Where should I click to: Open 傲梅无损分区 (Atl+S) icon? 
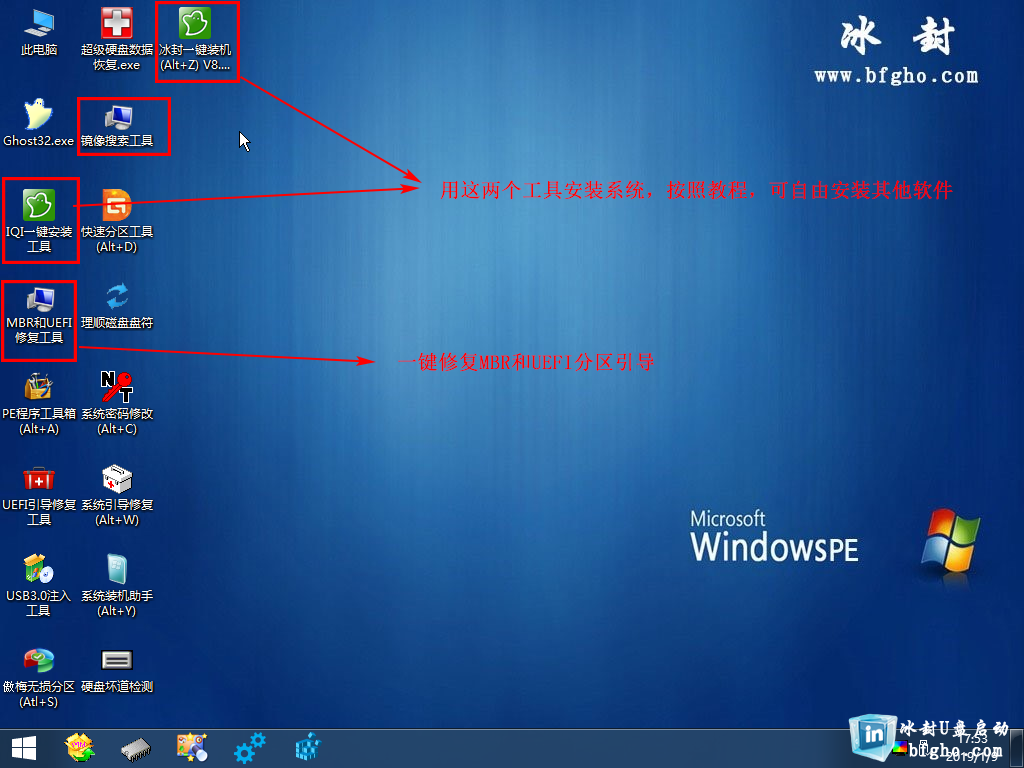tap(39, 677)
